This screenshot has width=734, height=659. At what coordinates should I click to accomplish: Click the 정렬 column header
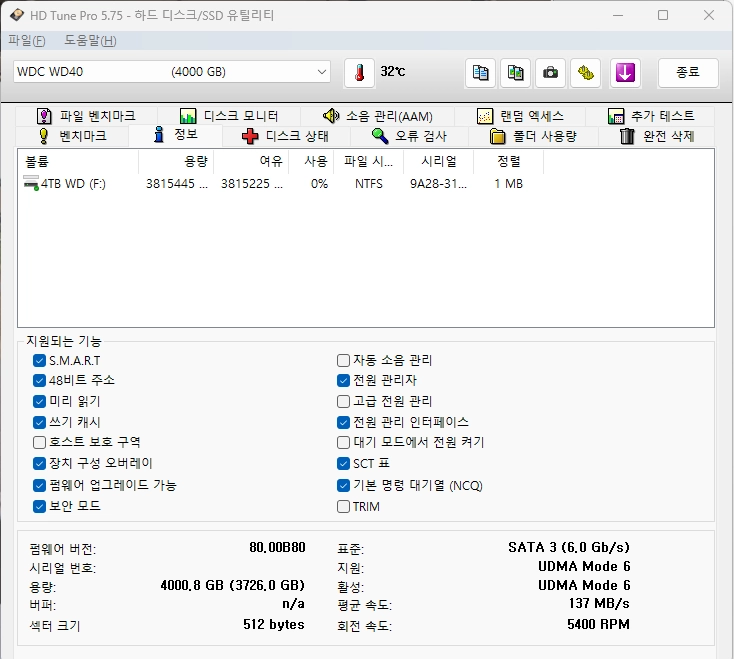tap(509, 161)
